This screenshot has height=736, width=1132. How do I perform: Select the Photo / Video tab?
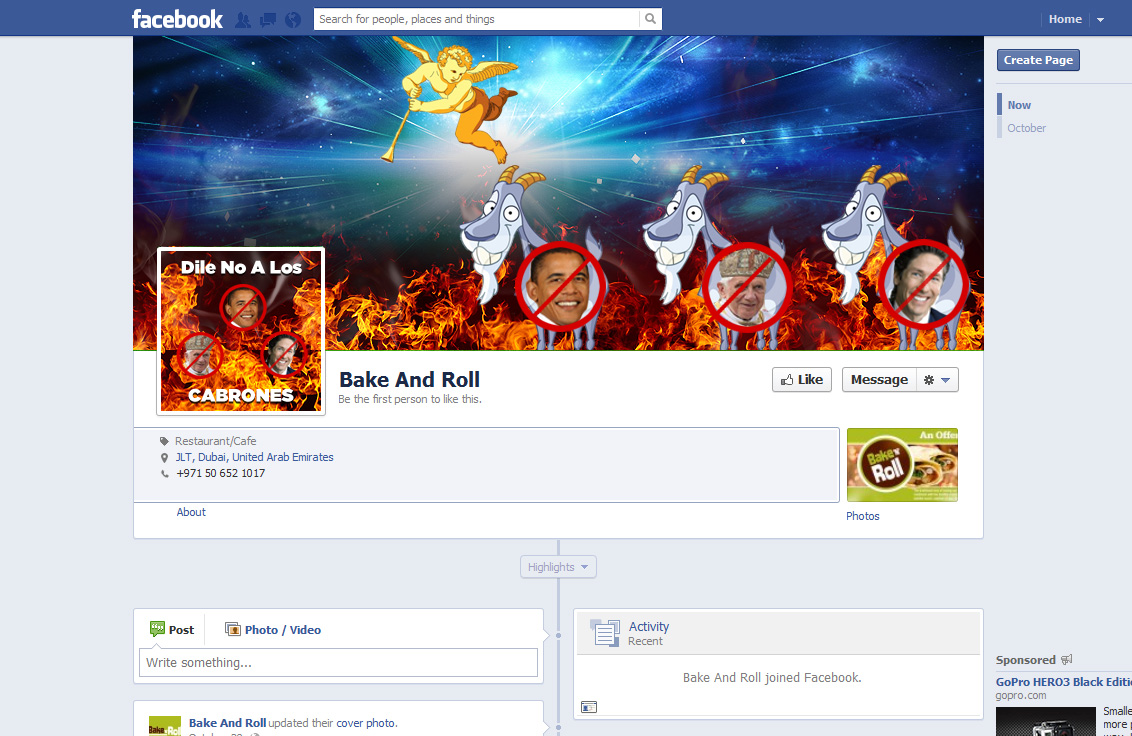[273, 629]
